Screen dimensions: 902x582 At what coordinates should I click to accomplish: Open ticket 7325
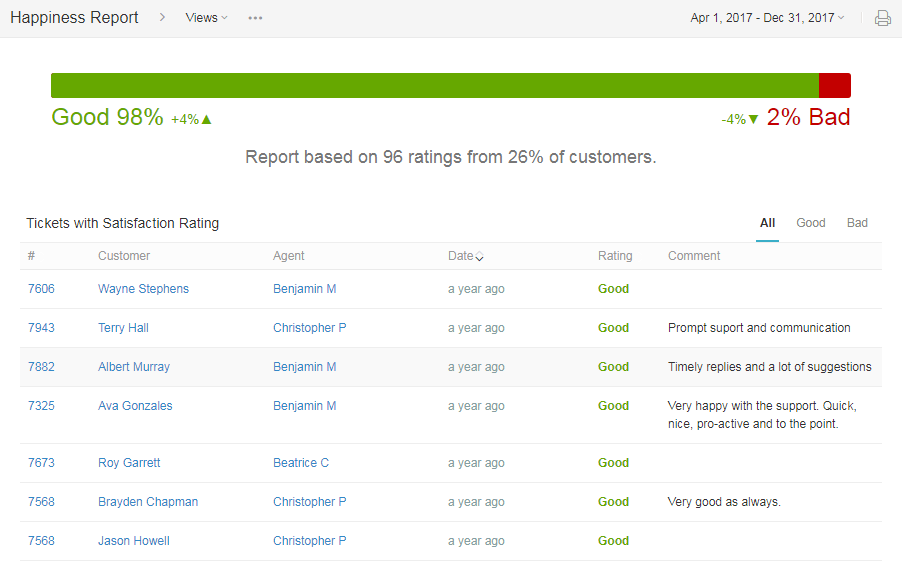click(41, 406)
